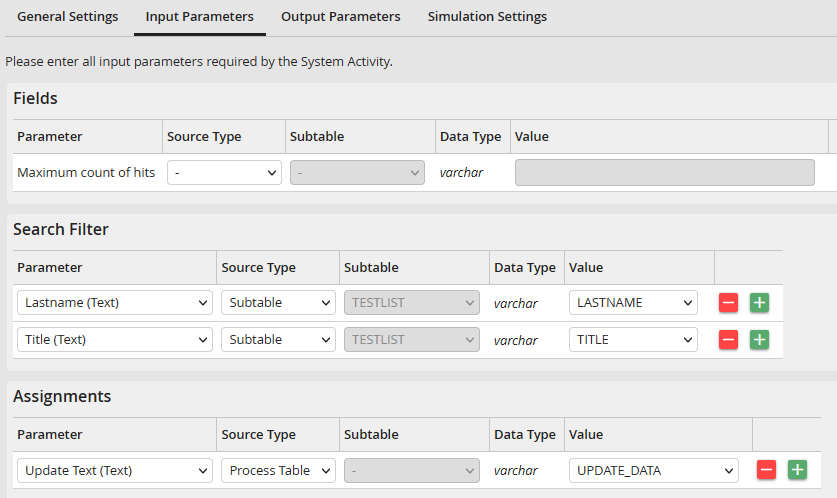Image resolution: width=837 pixels, height=498 pixels.
Task: Open the TITLE value dropdown
Action: 633,339
